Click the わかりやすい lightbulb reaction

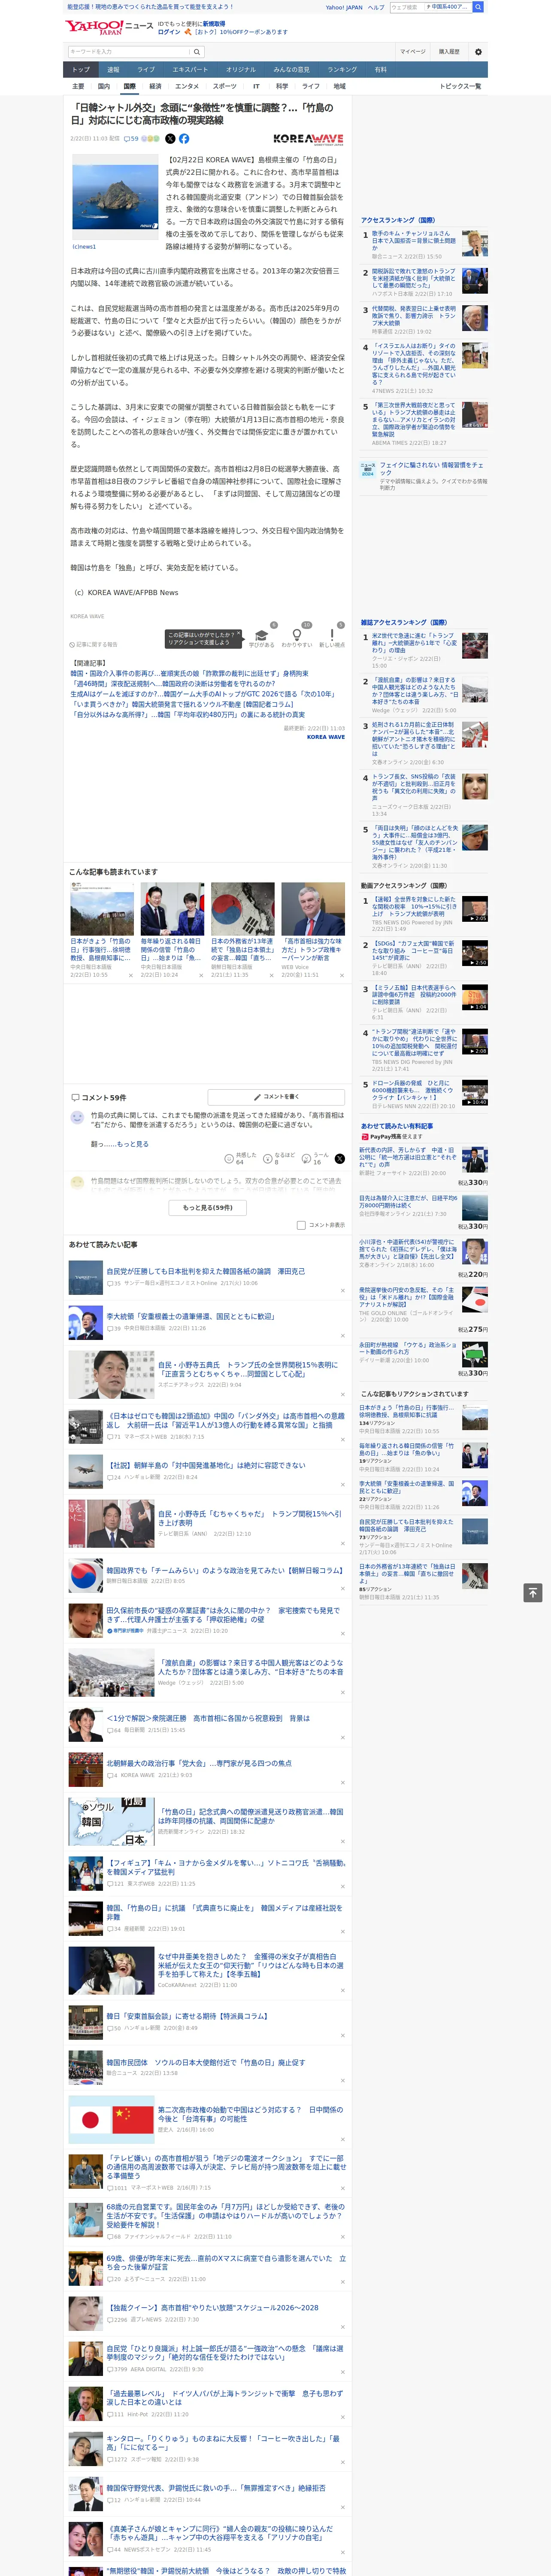[x=296, y=637]
